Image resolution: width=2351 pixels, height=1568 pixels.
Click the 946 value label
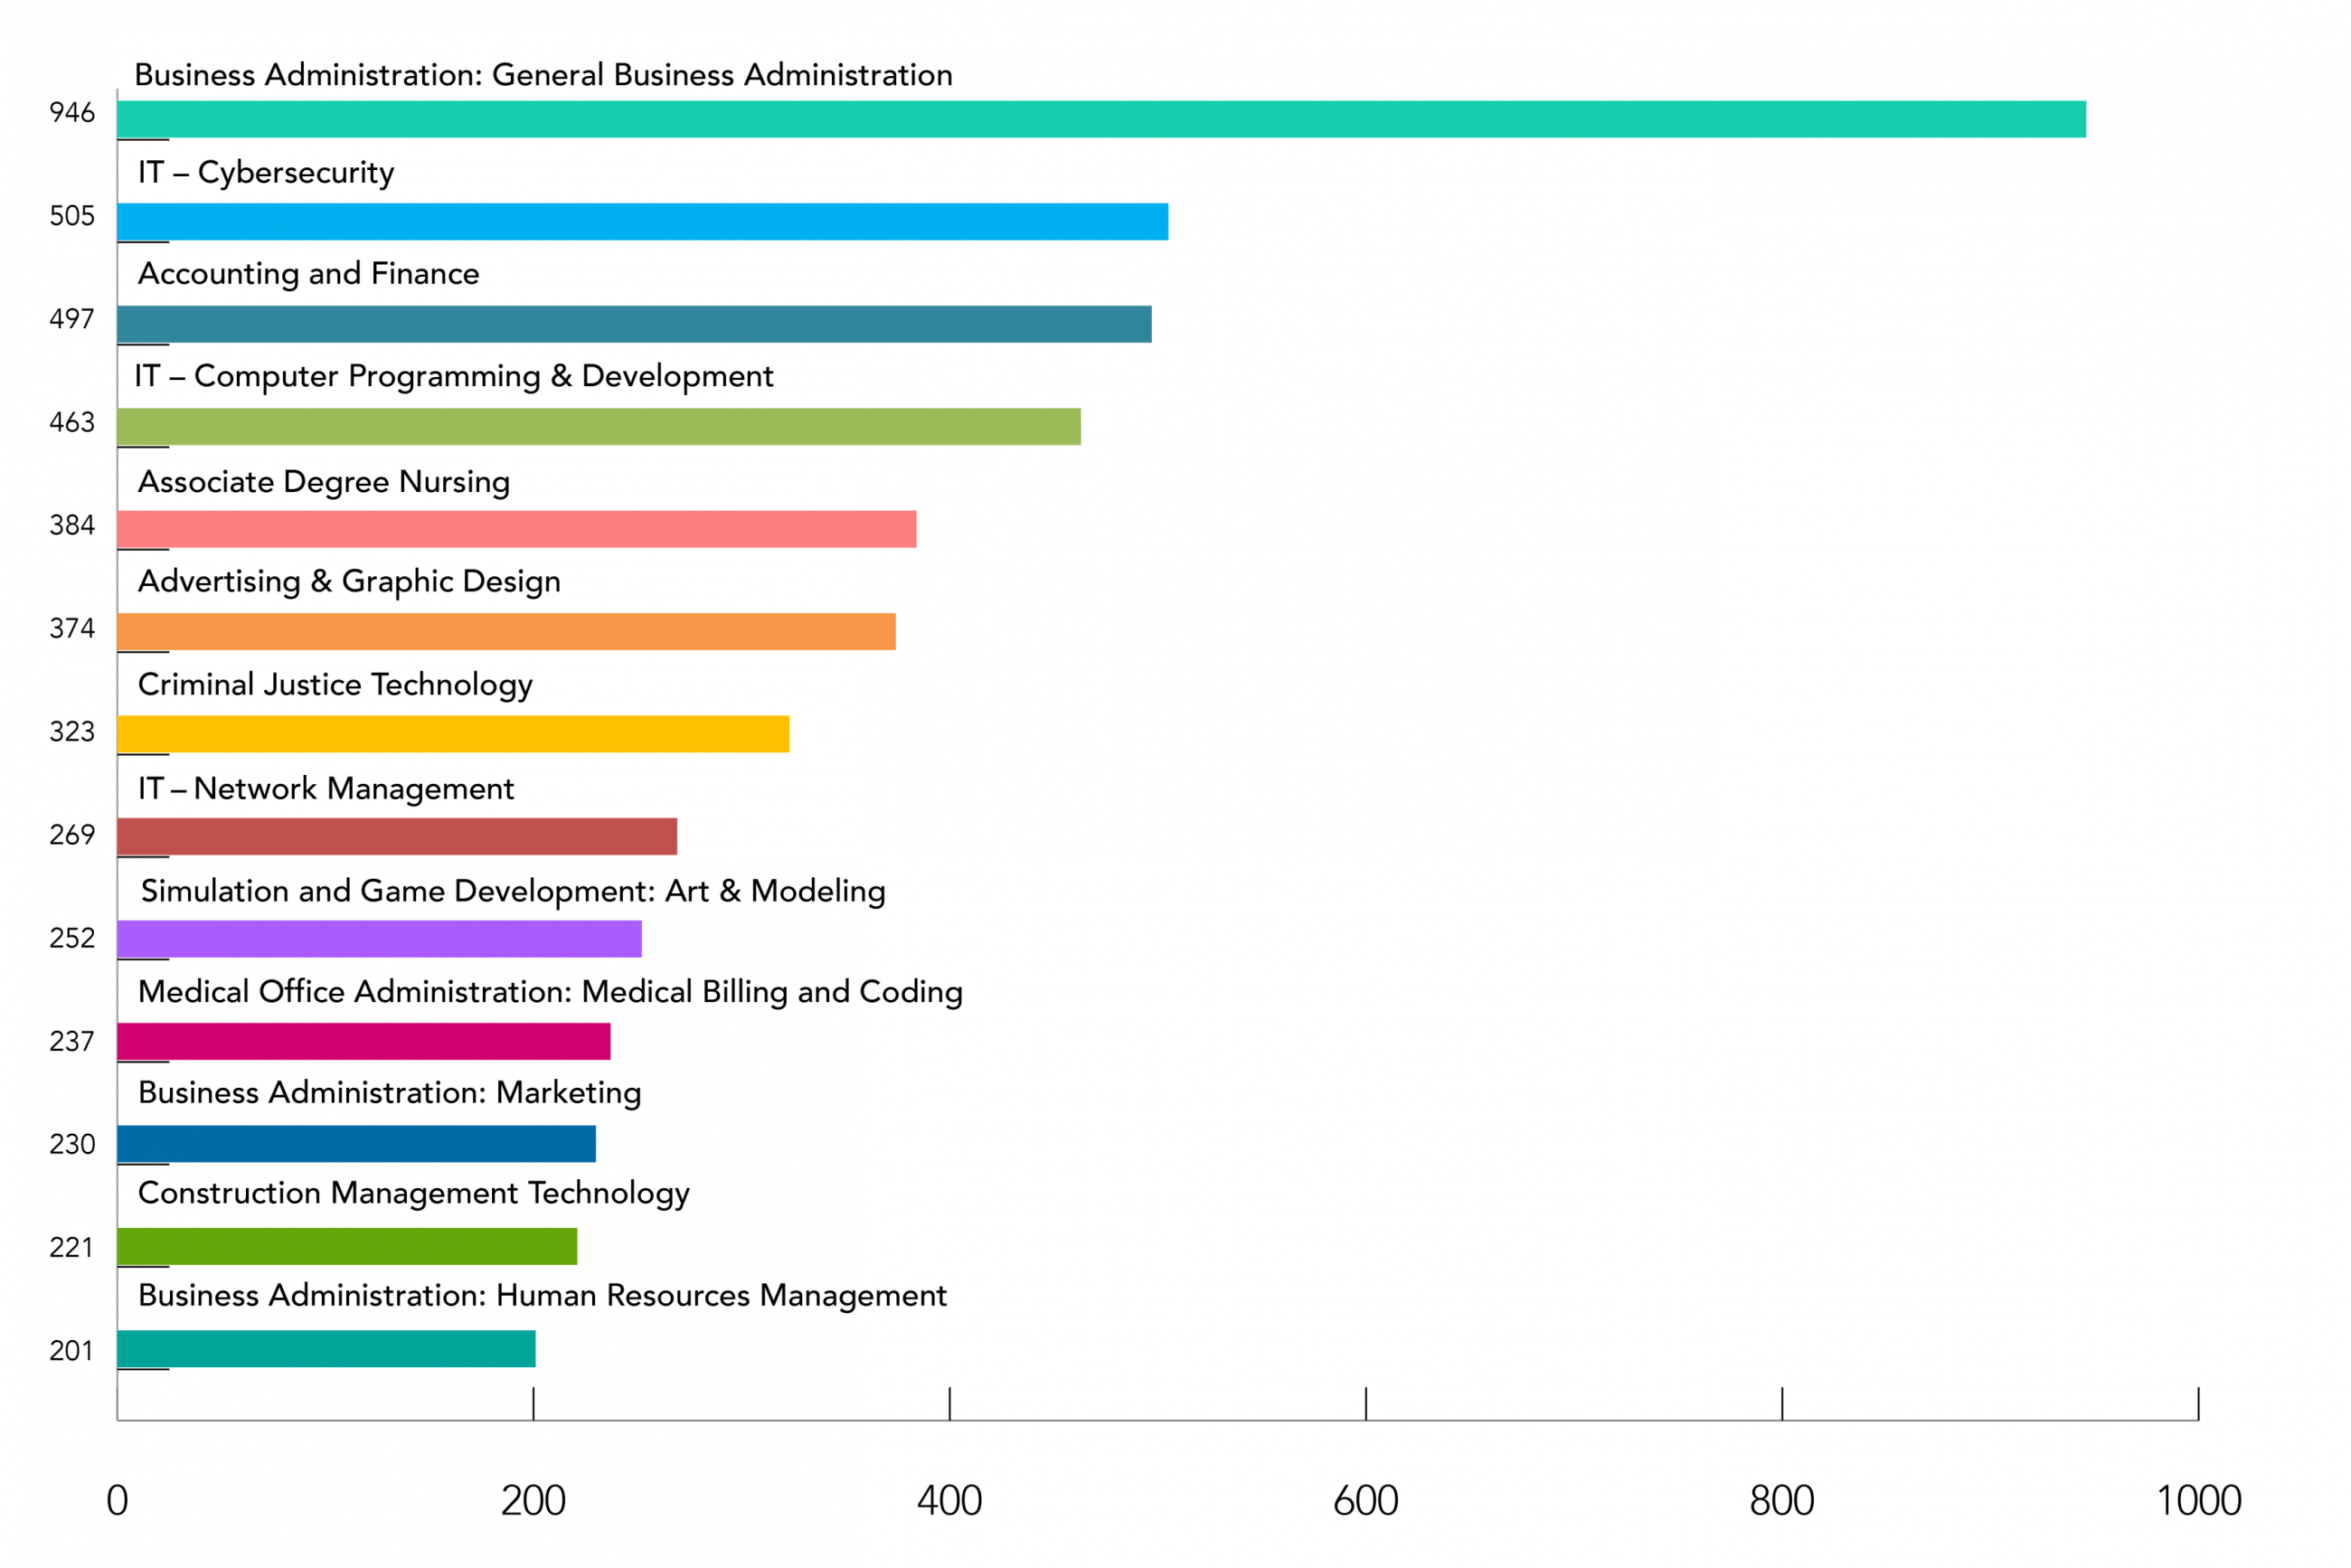point(72,113)
